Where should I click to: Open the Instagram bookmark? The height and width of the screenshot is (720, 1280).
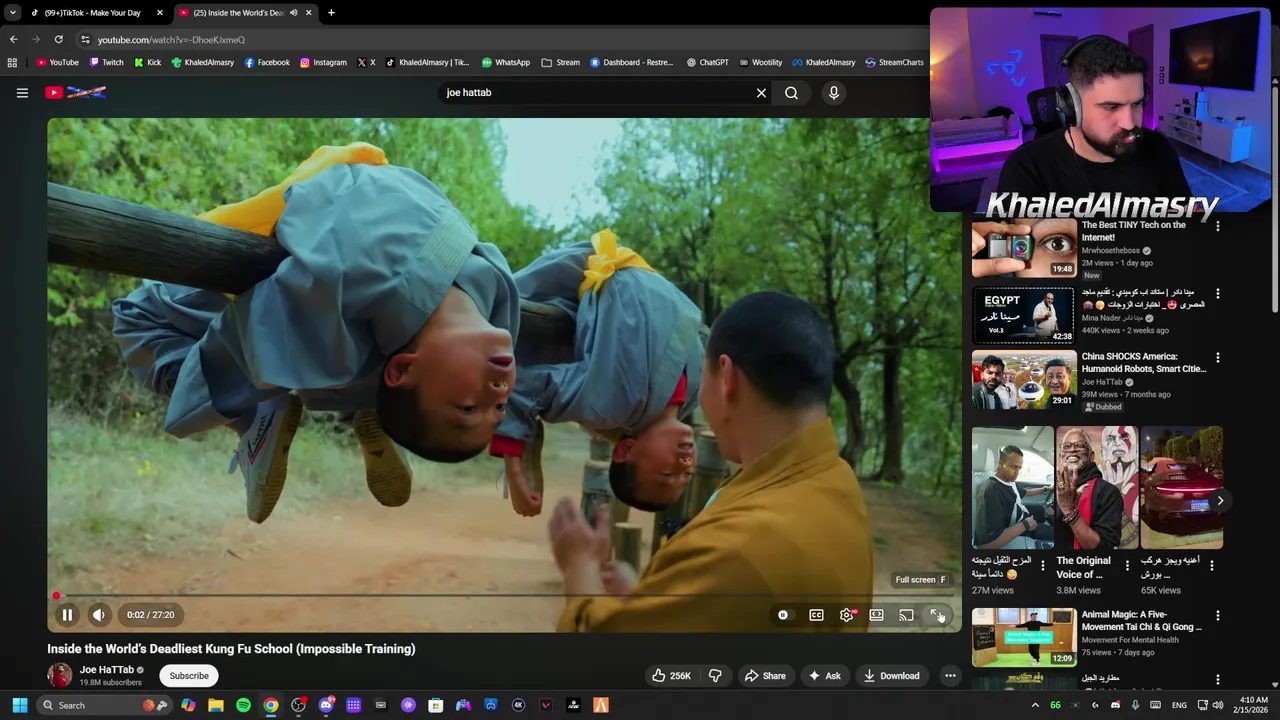323,62
